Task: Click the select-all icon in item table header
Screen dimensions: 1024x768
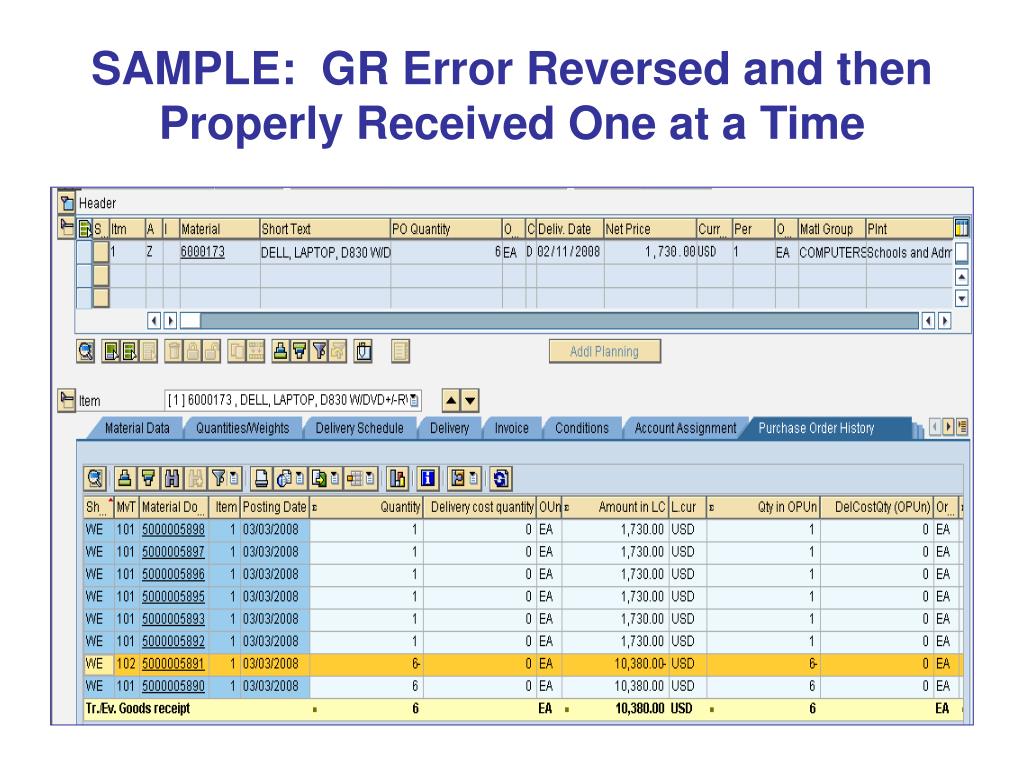Action: [x=86, y=229]
